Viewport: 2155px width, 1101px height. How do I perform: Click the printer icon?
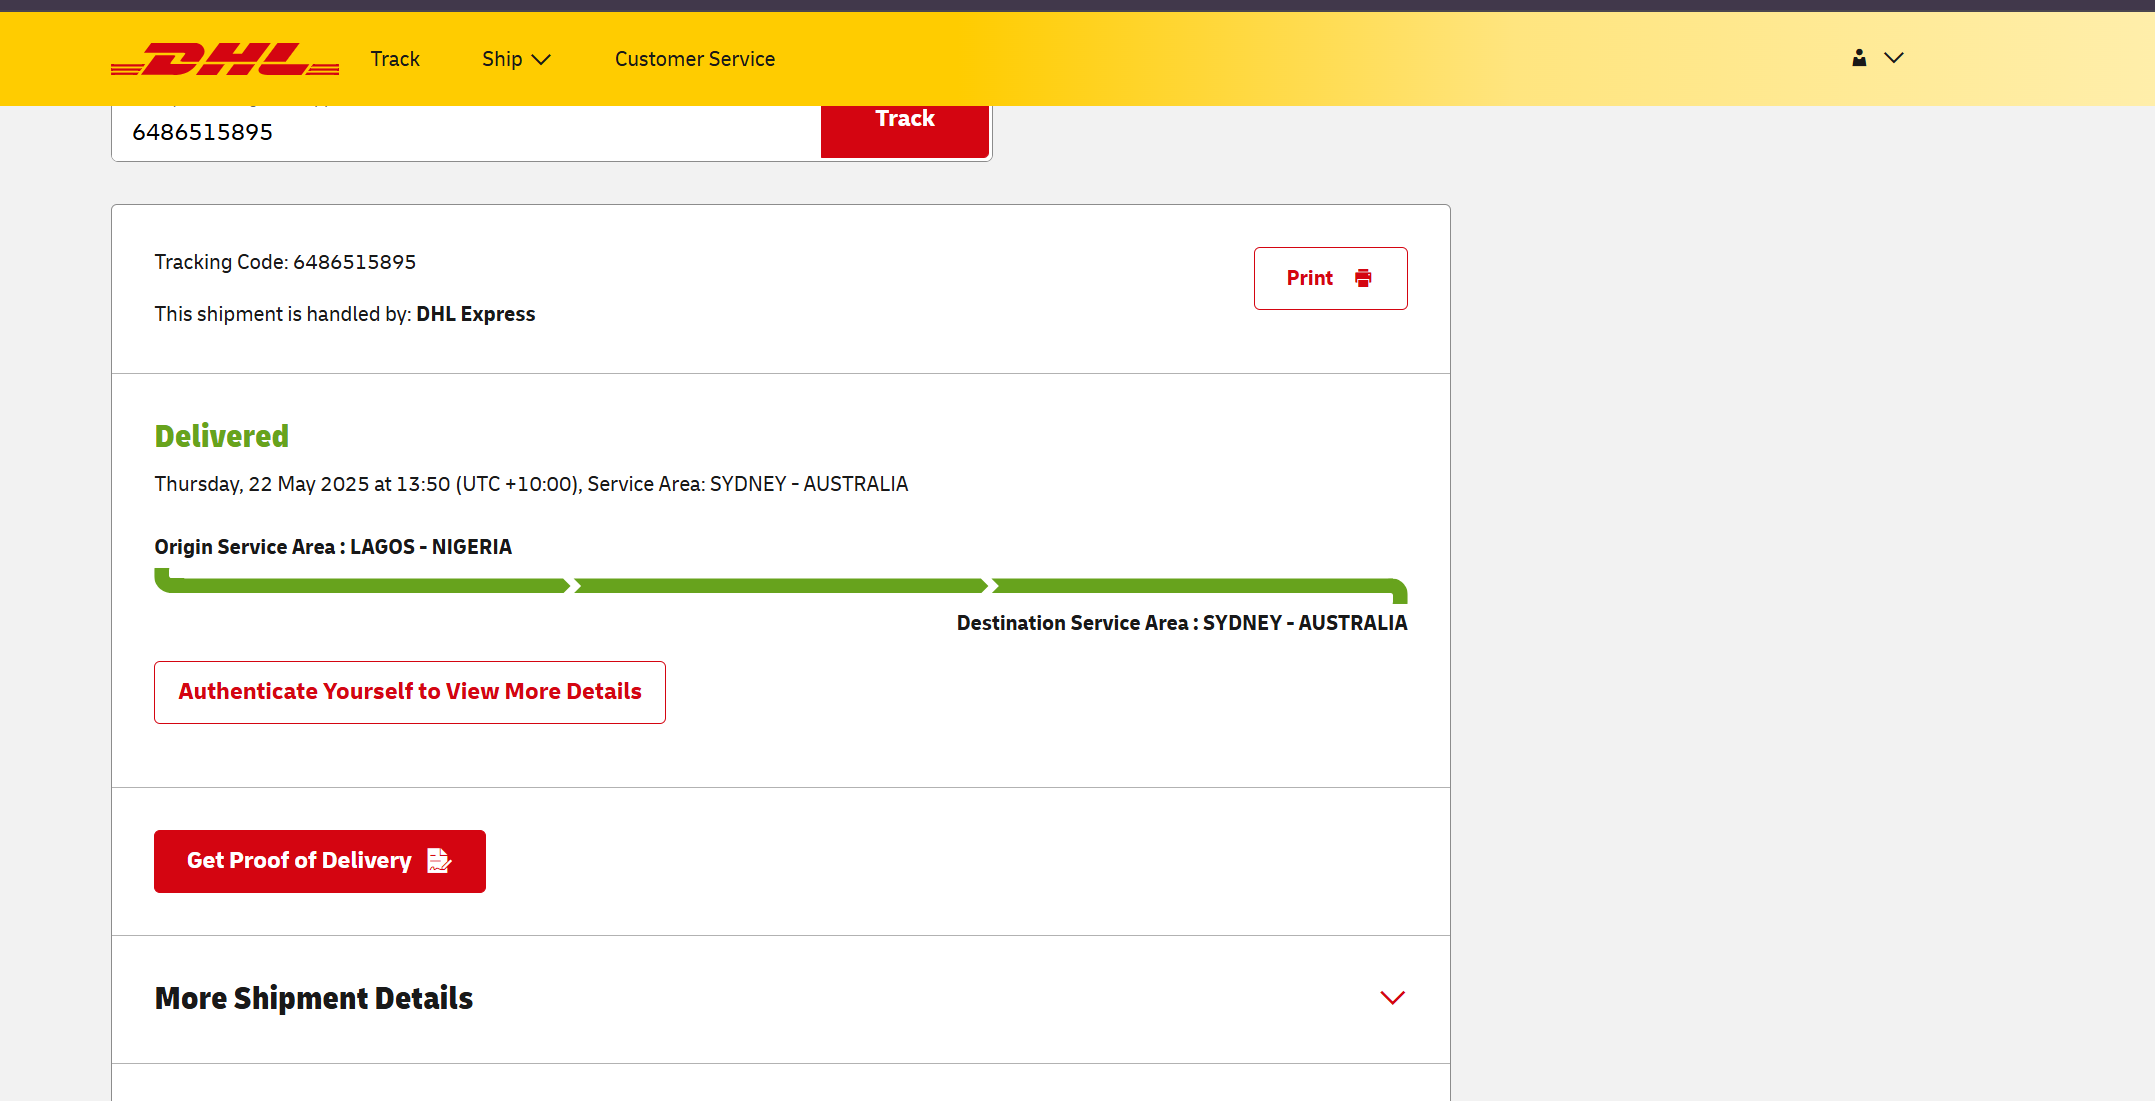[1363, 278]
